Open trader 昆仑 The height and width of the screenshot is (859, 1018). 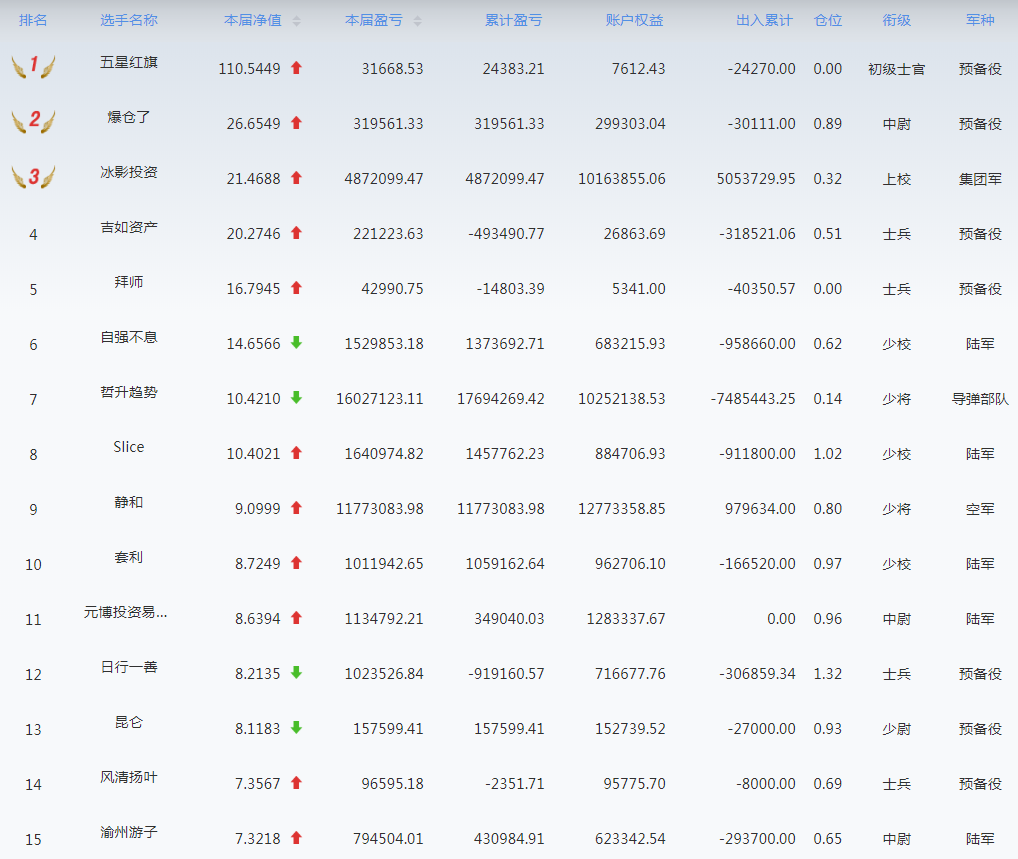coord(129,722)
